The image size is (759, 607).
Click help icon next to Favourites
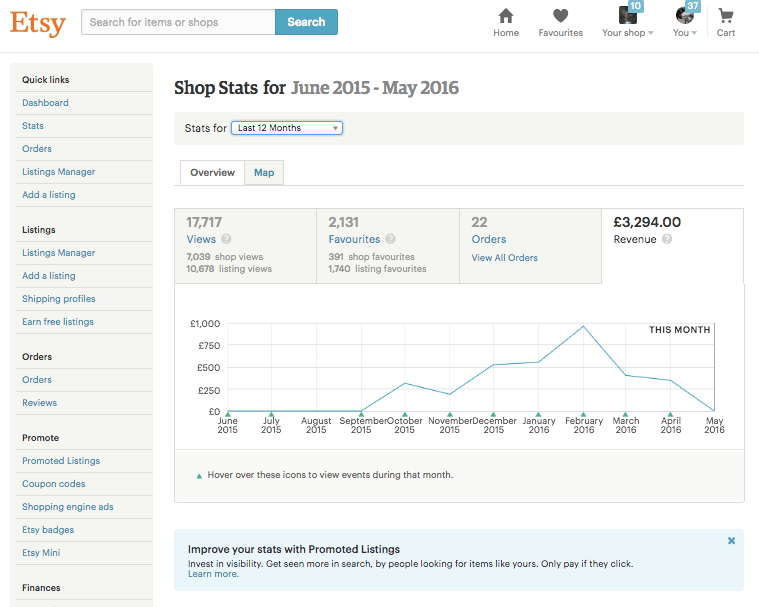[x=391, y=239]
